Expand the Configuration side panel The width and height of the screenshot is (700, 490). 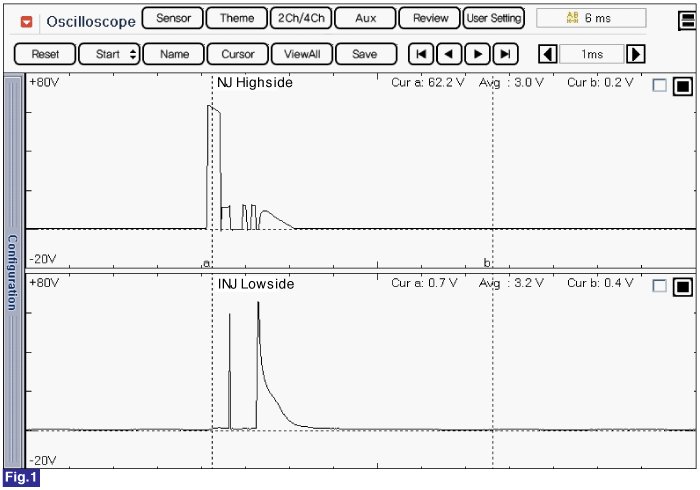click(13, 270)
